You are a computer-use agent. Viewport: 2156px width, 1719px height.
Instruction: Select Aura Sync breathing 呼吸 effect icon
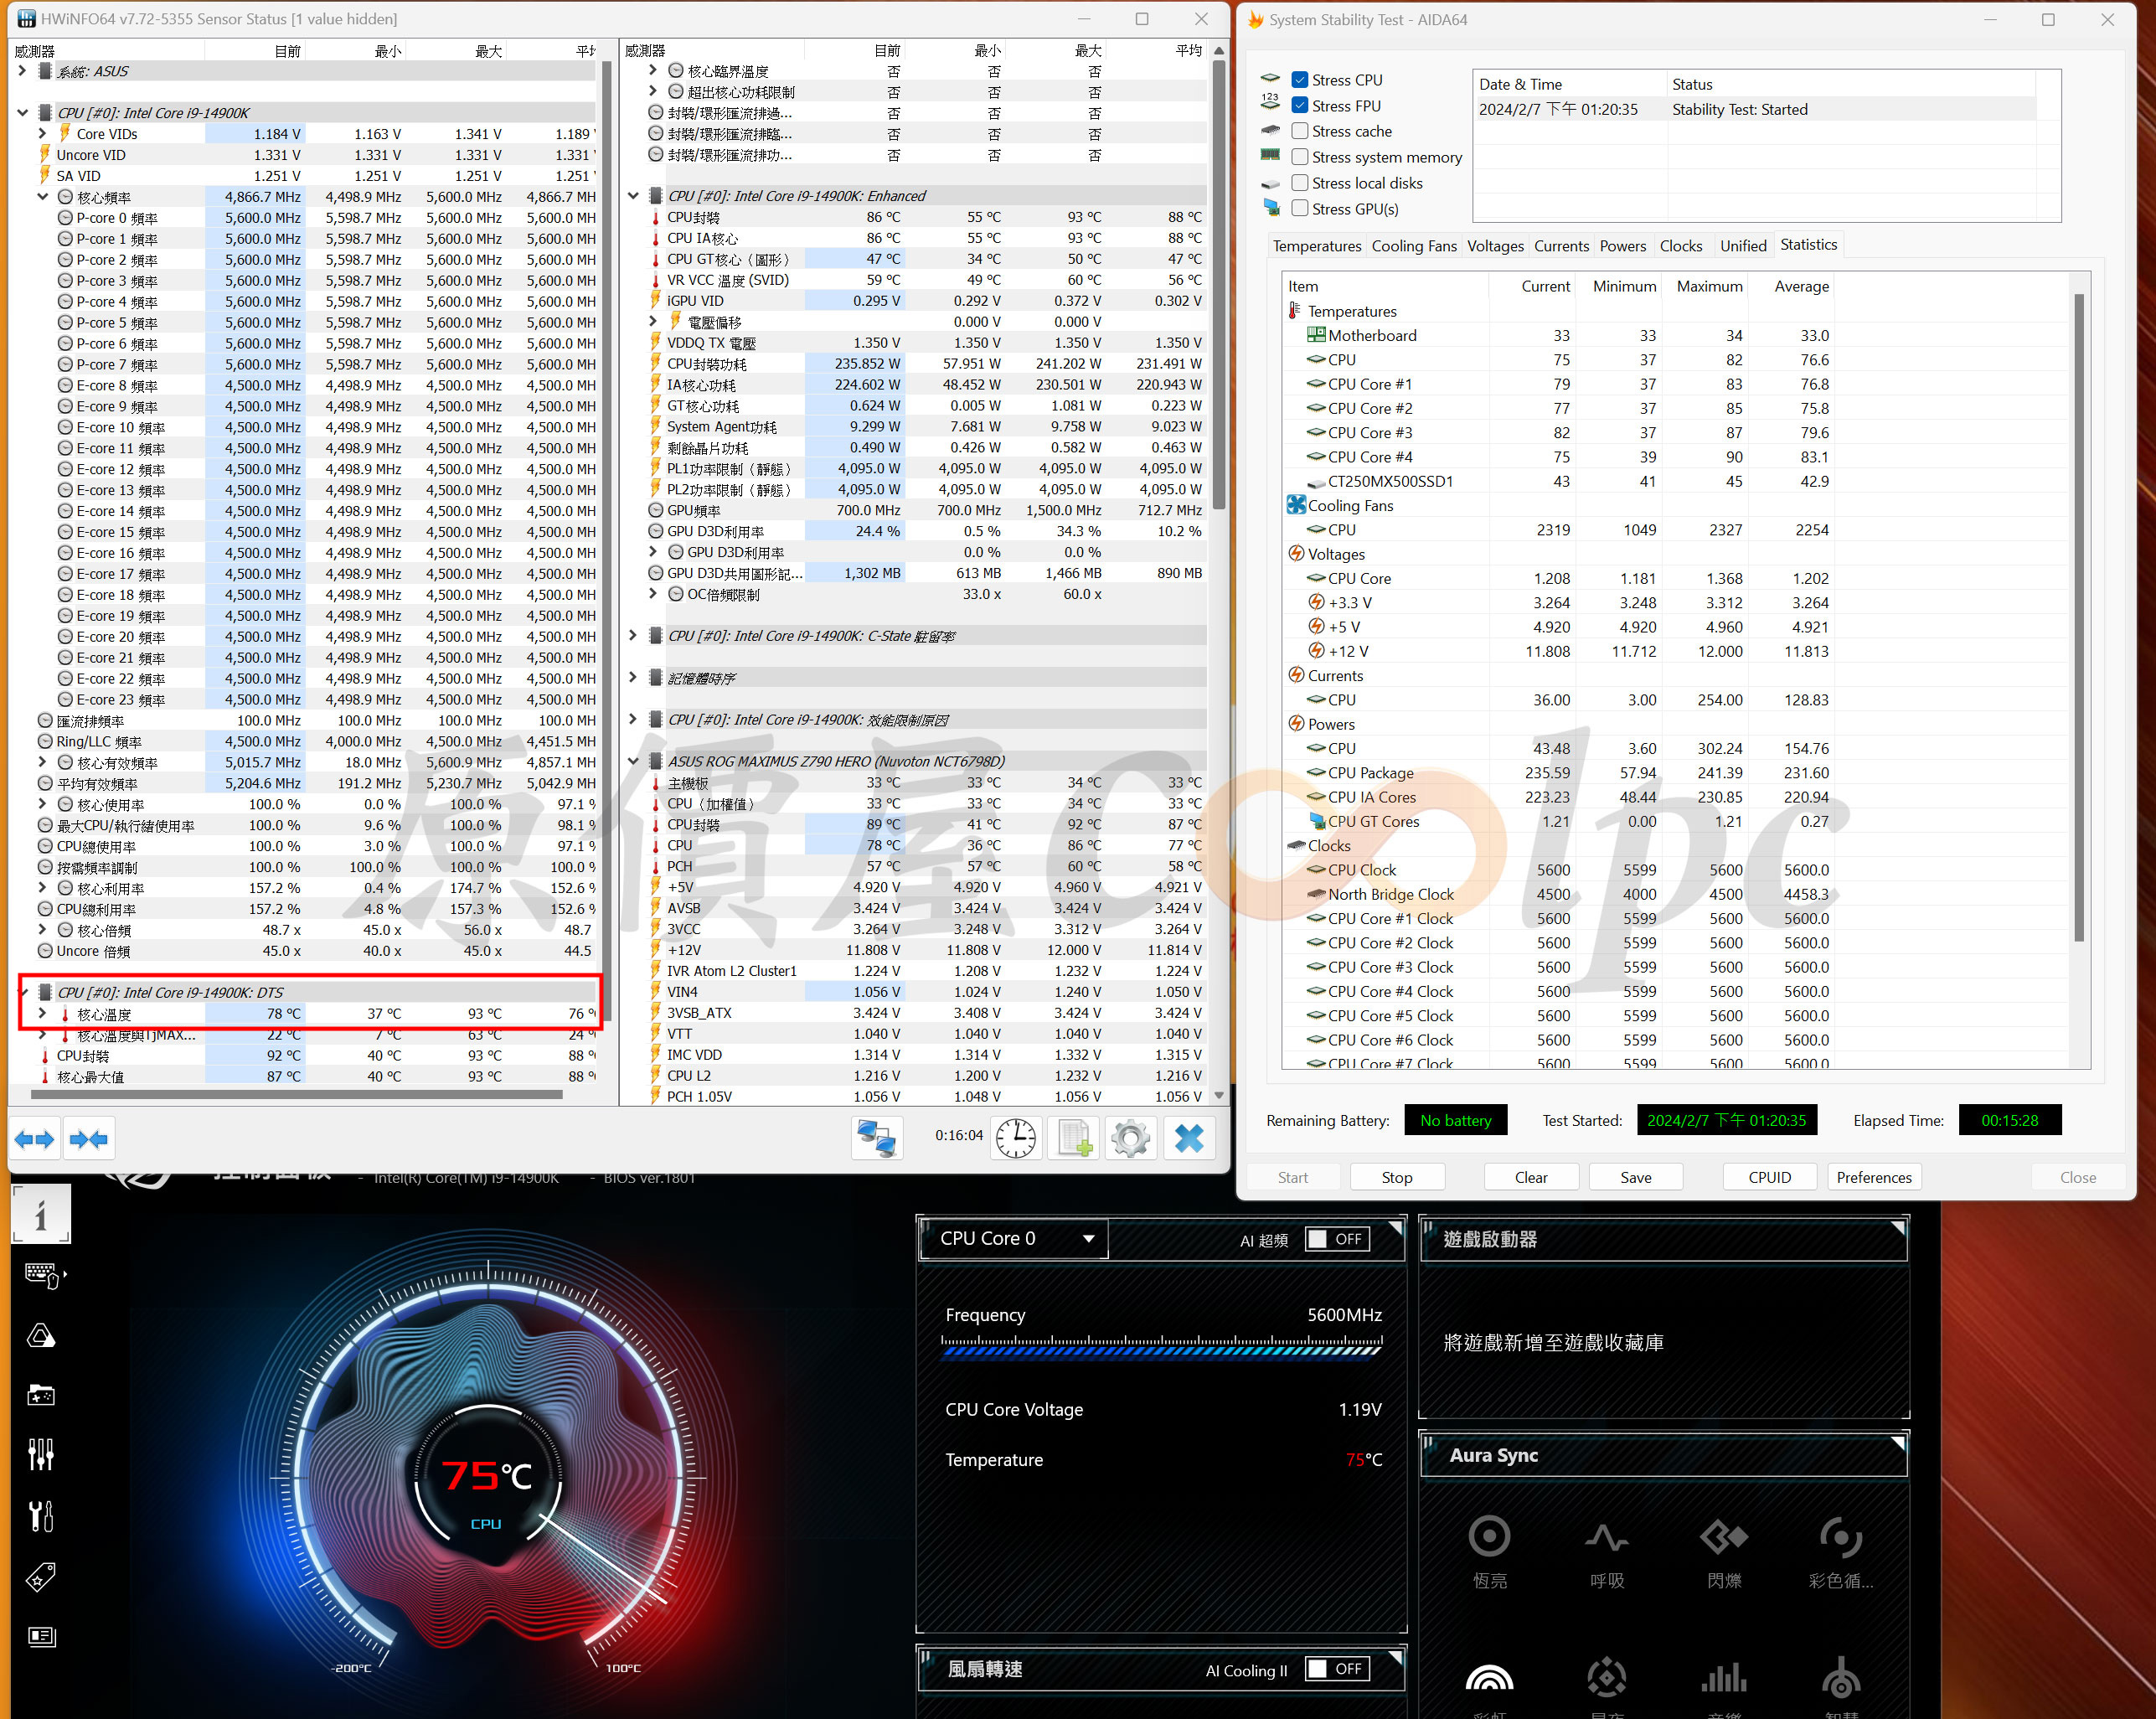(1607, 1536)
